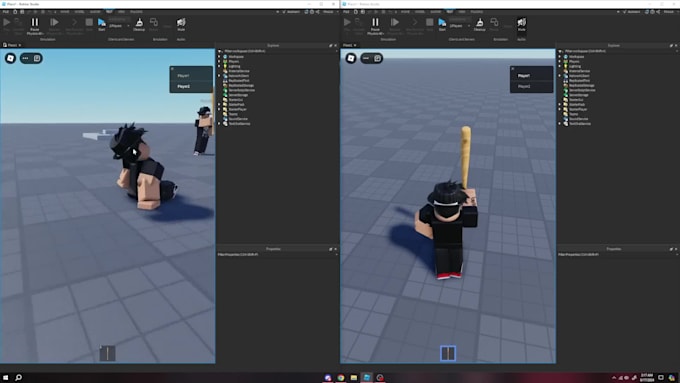Toggle the Mute audio button in left window
Viewport: 680px width, 383px height.
[x=181, y=24]
